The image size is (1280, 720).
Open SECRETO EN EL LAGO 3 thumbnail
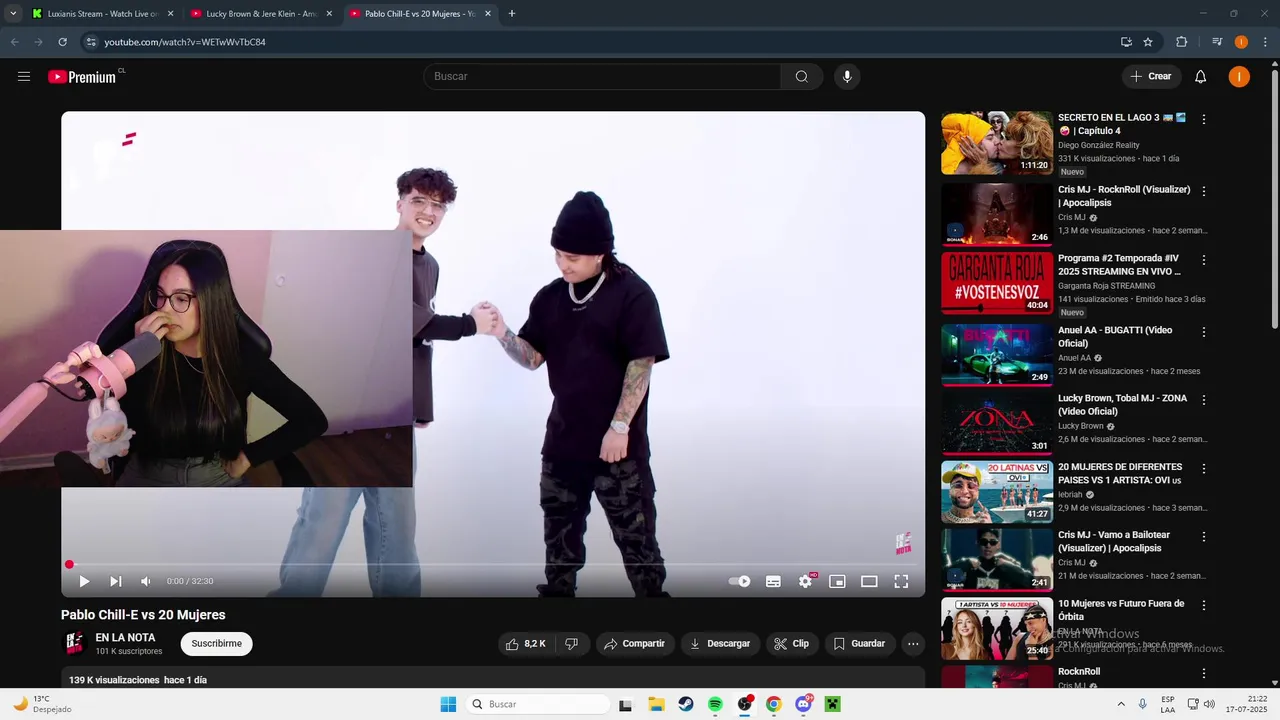pyautogui.click(x=997, y=143)
